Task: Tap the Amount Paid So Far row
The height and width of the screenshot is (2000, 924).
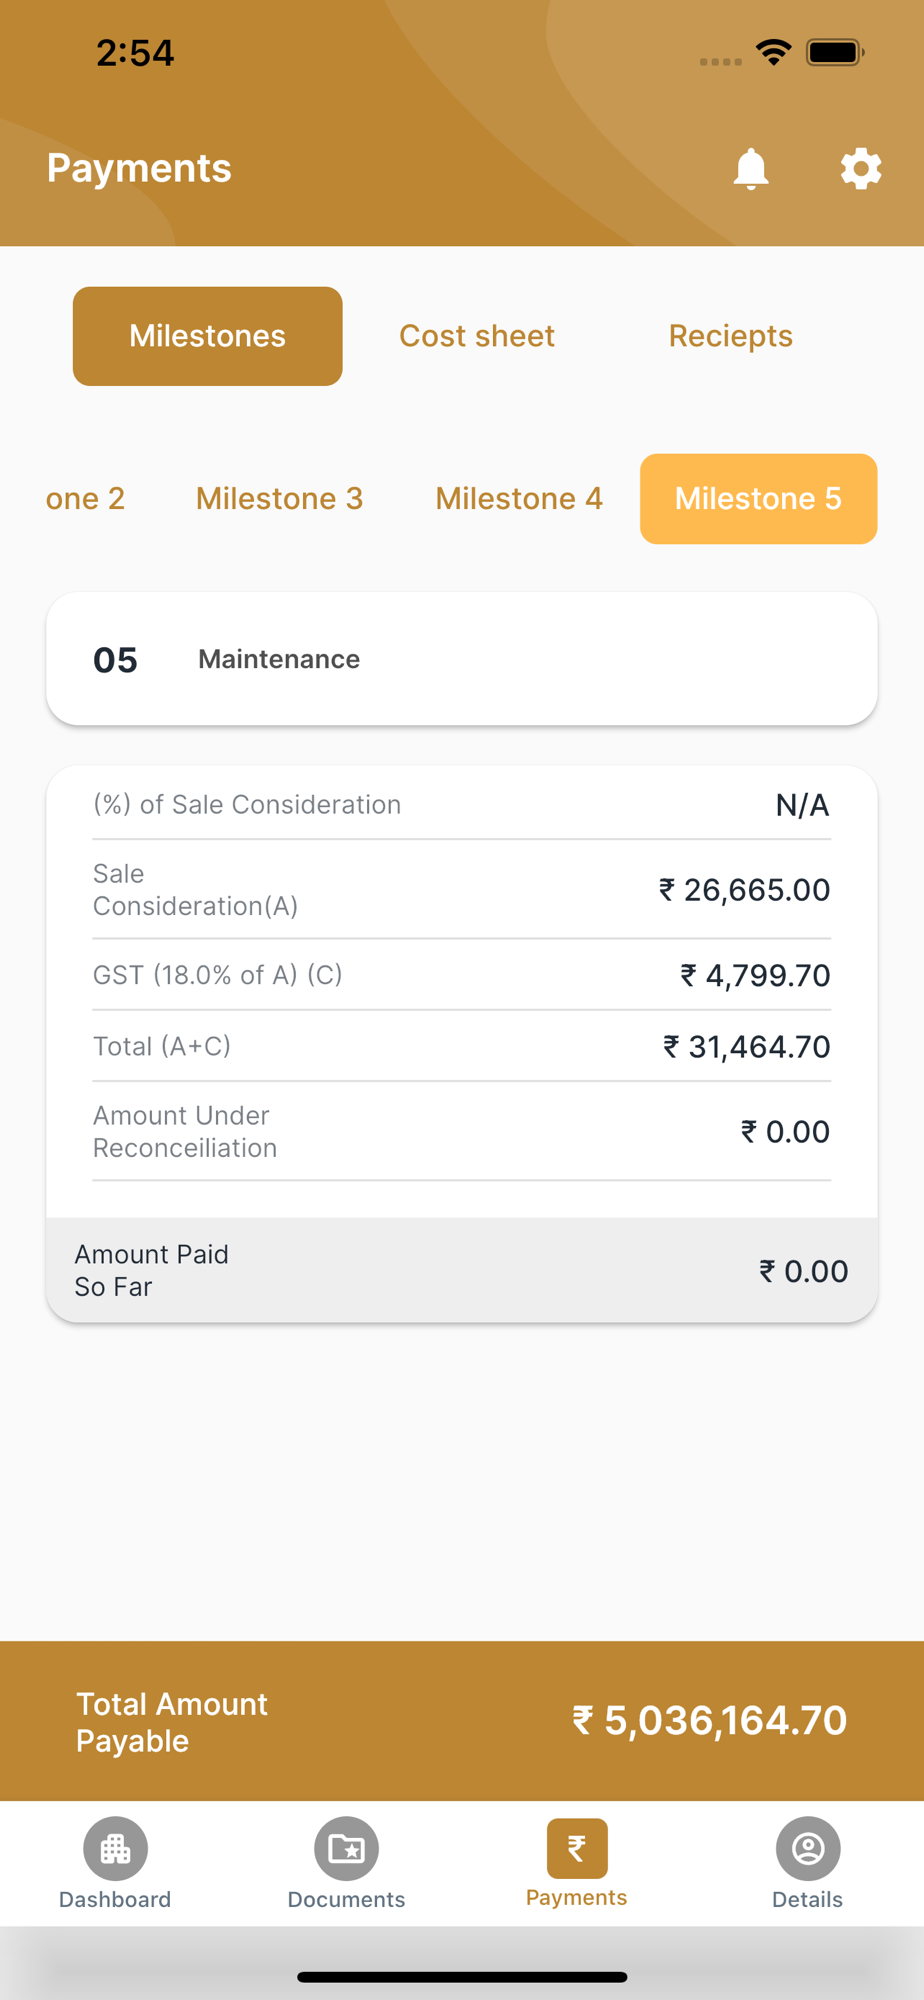Action: (x=461, y=1270)
